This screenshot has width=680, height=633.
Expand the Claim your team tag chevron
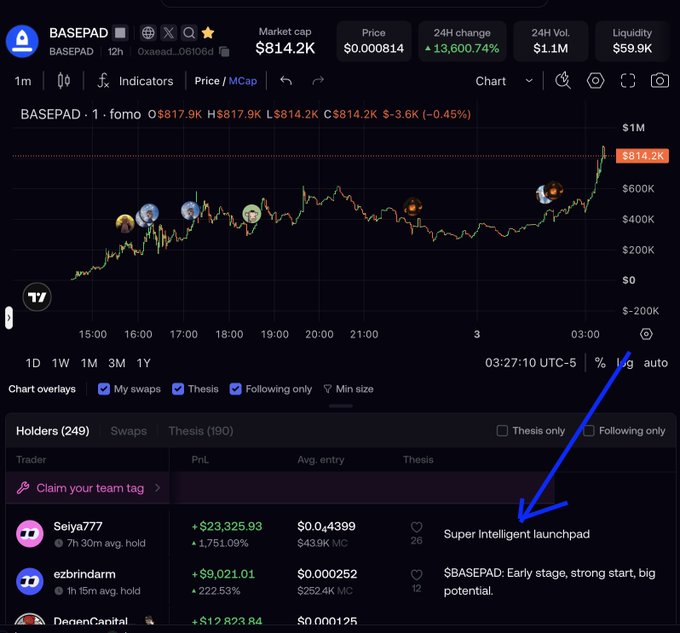point(157,488)
